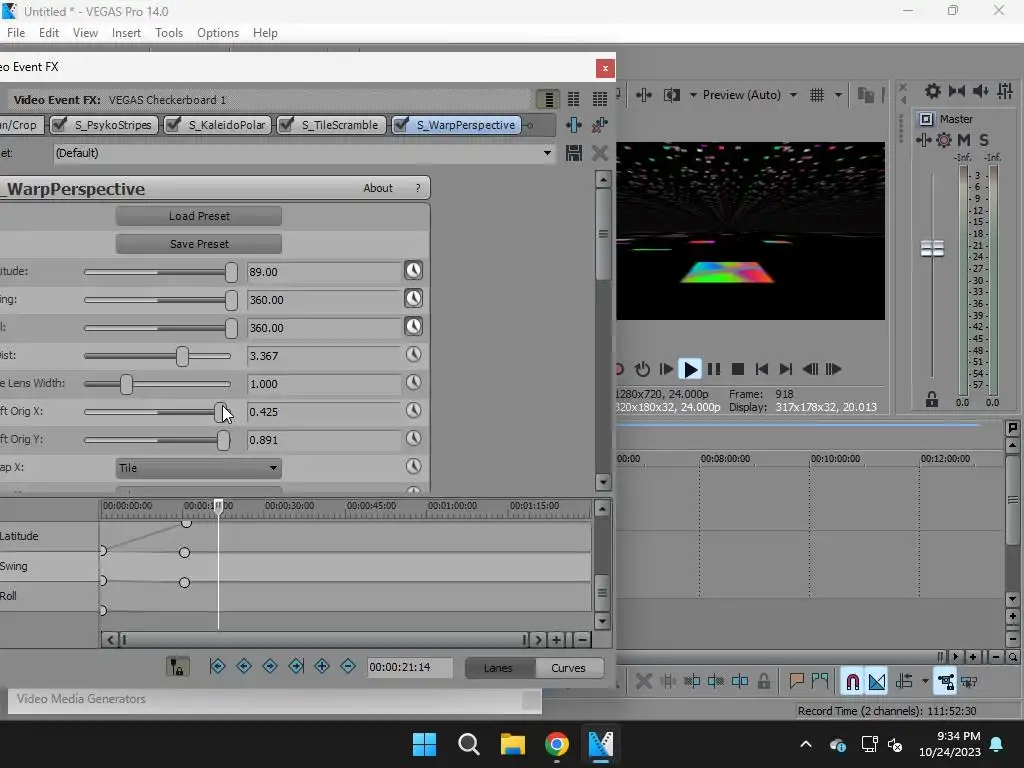
Task: Open Master Bus audio properties gear
Action: [x=933, y=91]
